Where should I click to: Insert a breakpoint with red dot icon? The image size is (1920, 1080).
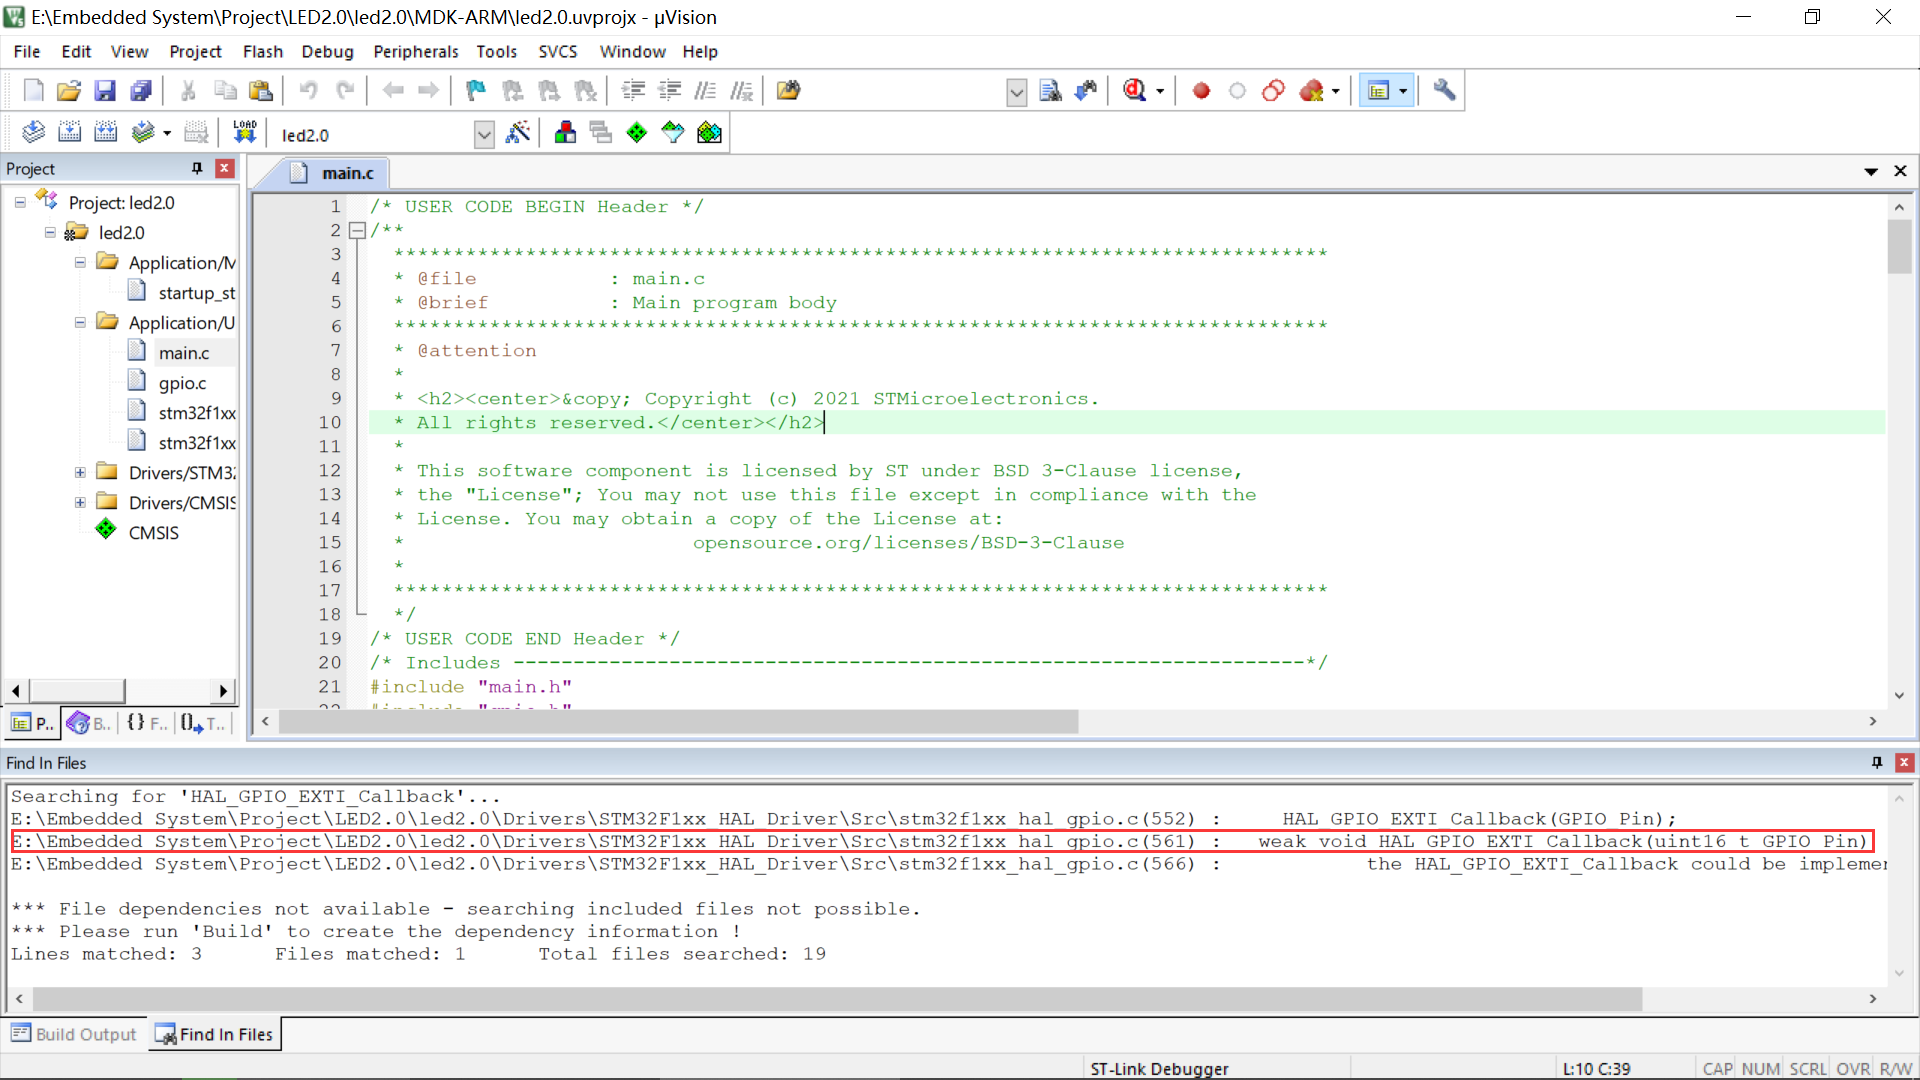point(1201,91)
